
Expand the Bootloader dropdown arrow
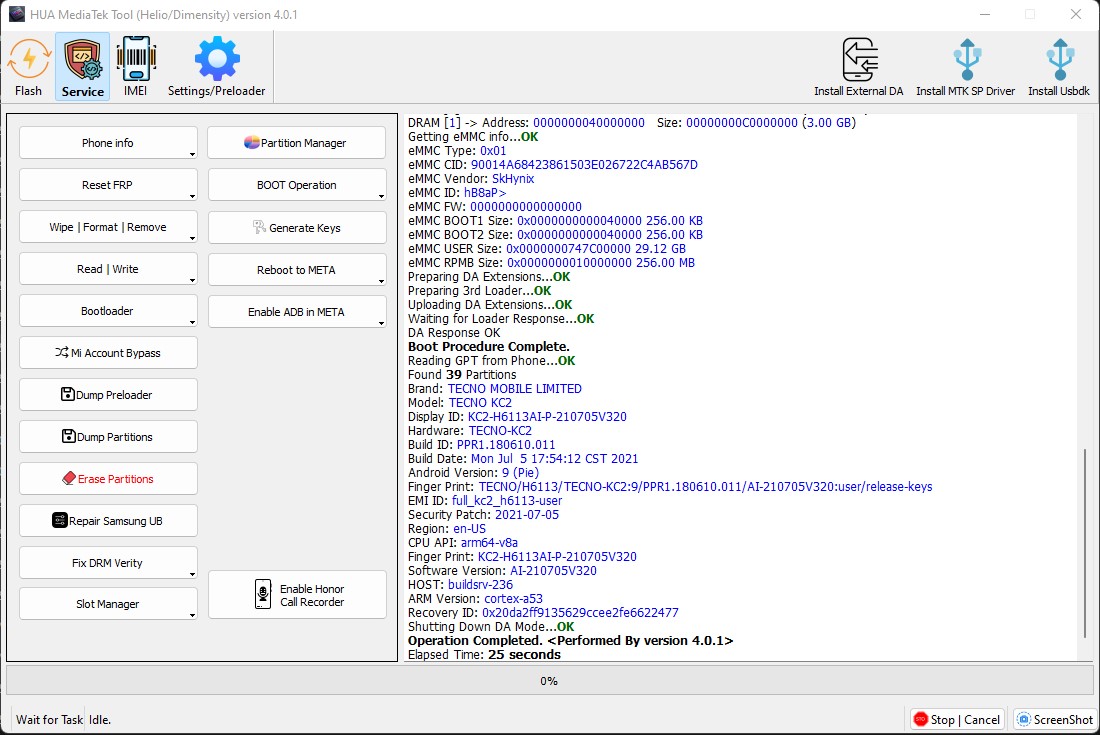point(192,323)
